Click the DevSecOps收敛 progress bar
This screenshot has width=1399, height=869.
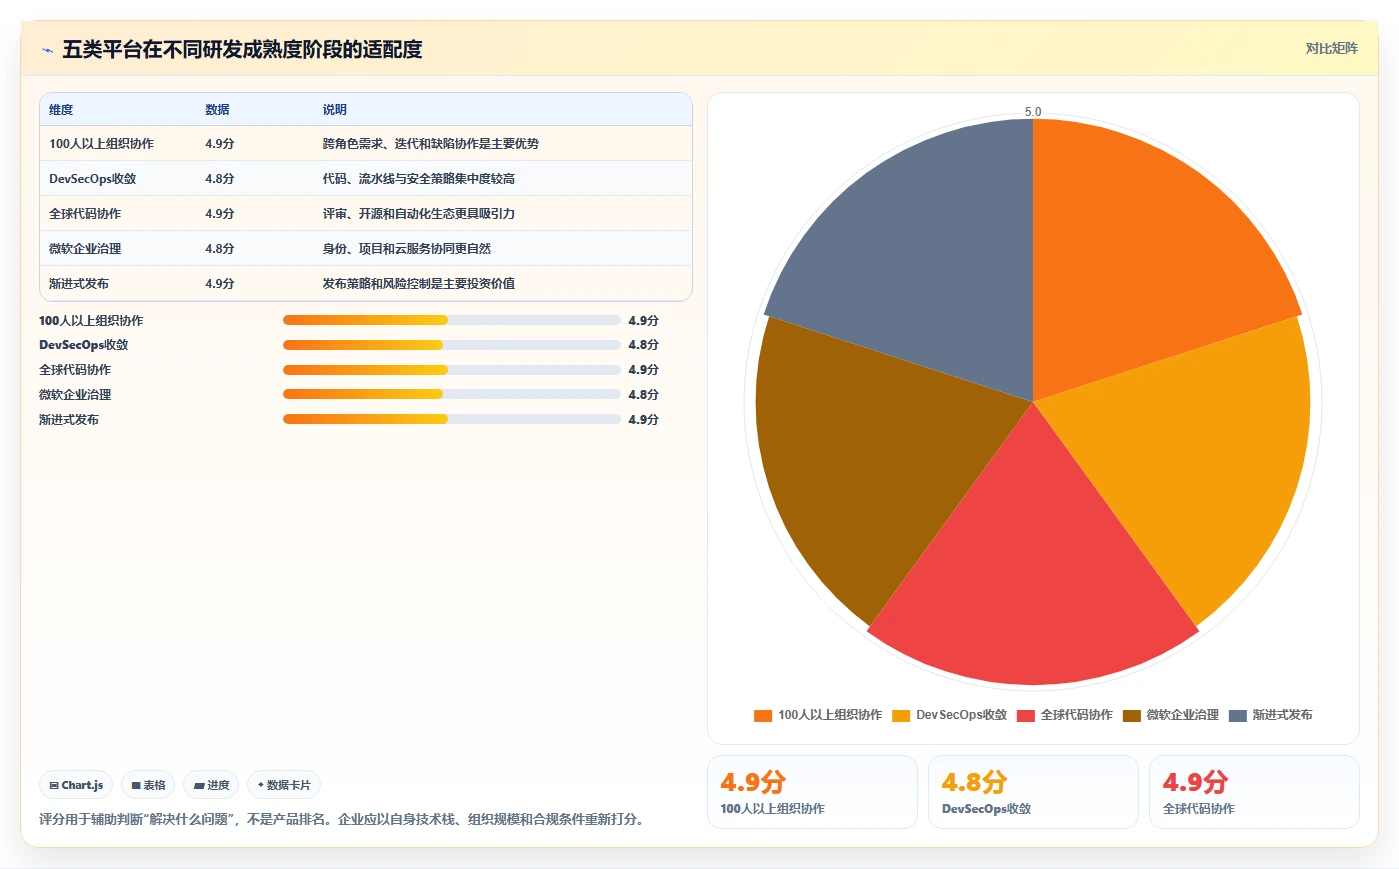point(452,345)
